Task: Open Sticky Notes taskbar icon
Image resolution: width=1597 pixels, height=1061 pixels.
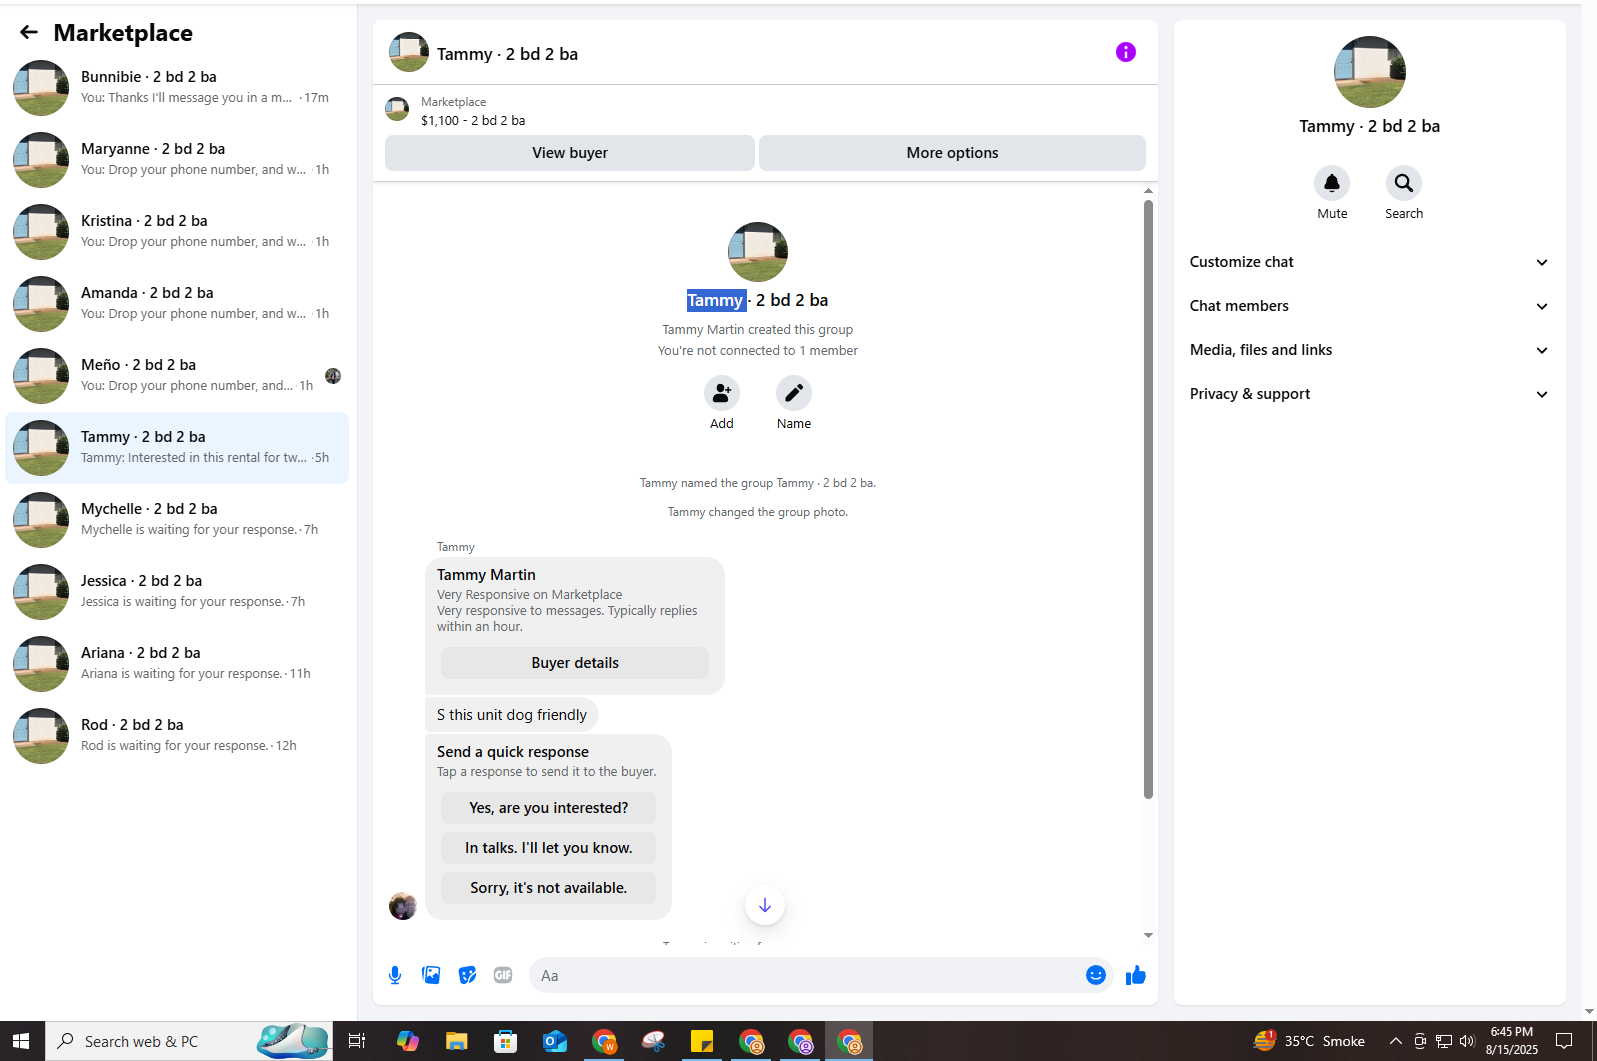Action: pyautogui.click(x=702, y=1041)
